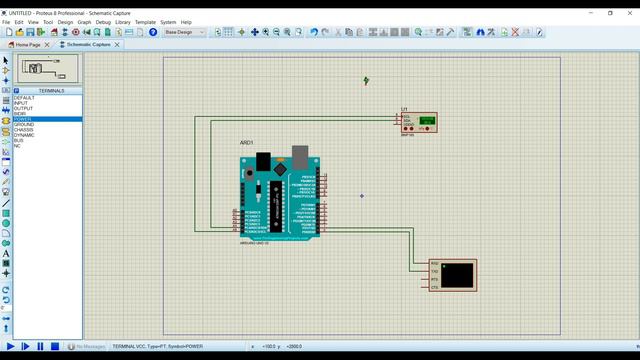Close the Home Page tab
This screenshot has width=640, height=360.
47,44
